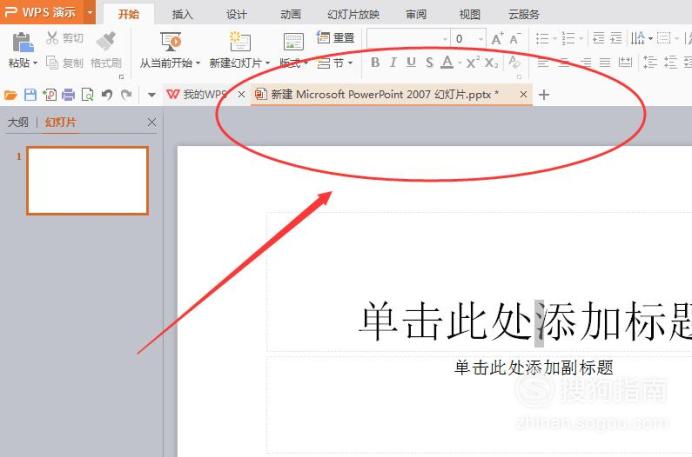Increase font size with A+ icon
The height and width of the screenshot is (457, 692).
(x=497, y=39)
